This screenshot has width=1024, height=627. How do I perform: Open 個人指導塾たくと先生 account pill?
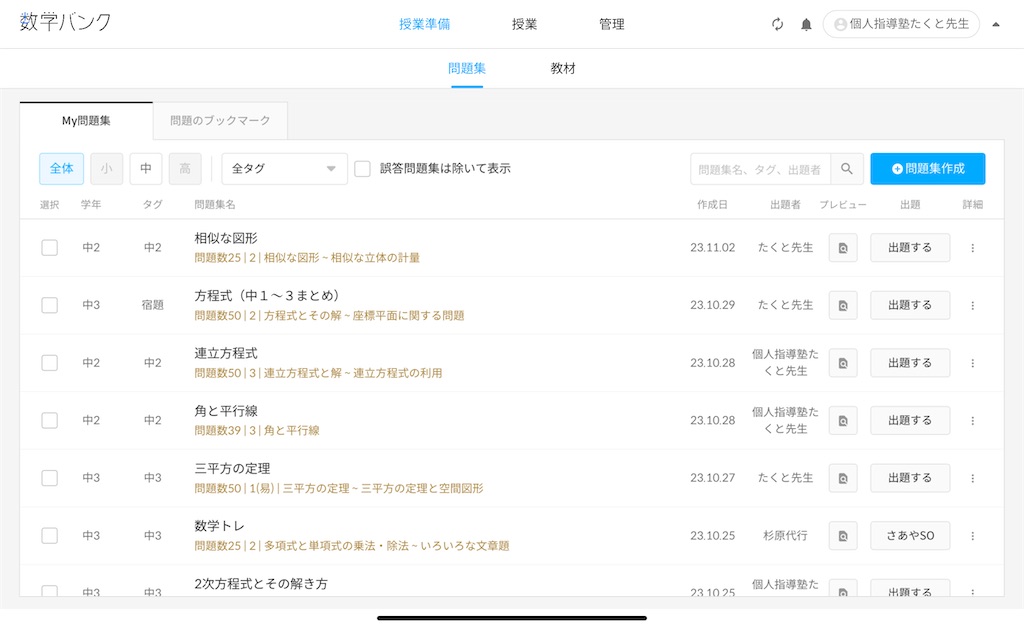tap(901, 24)
